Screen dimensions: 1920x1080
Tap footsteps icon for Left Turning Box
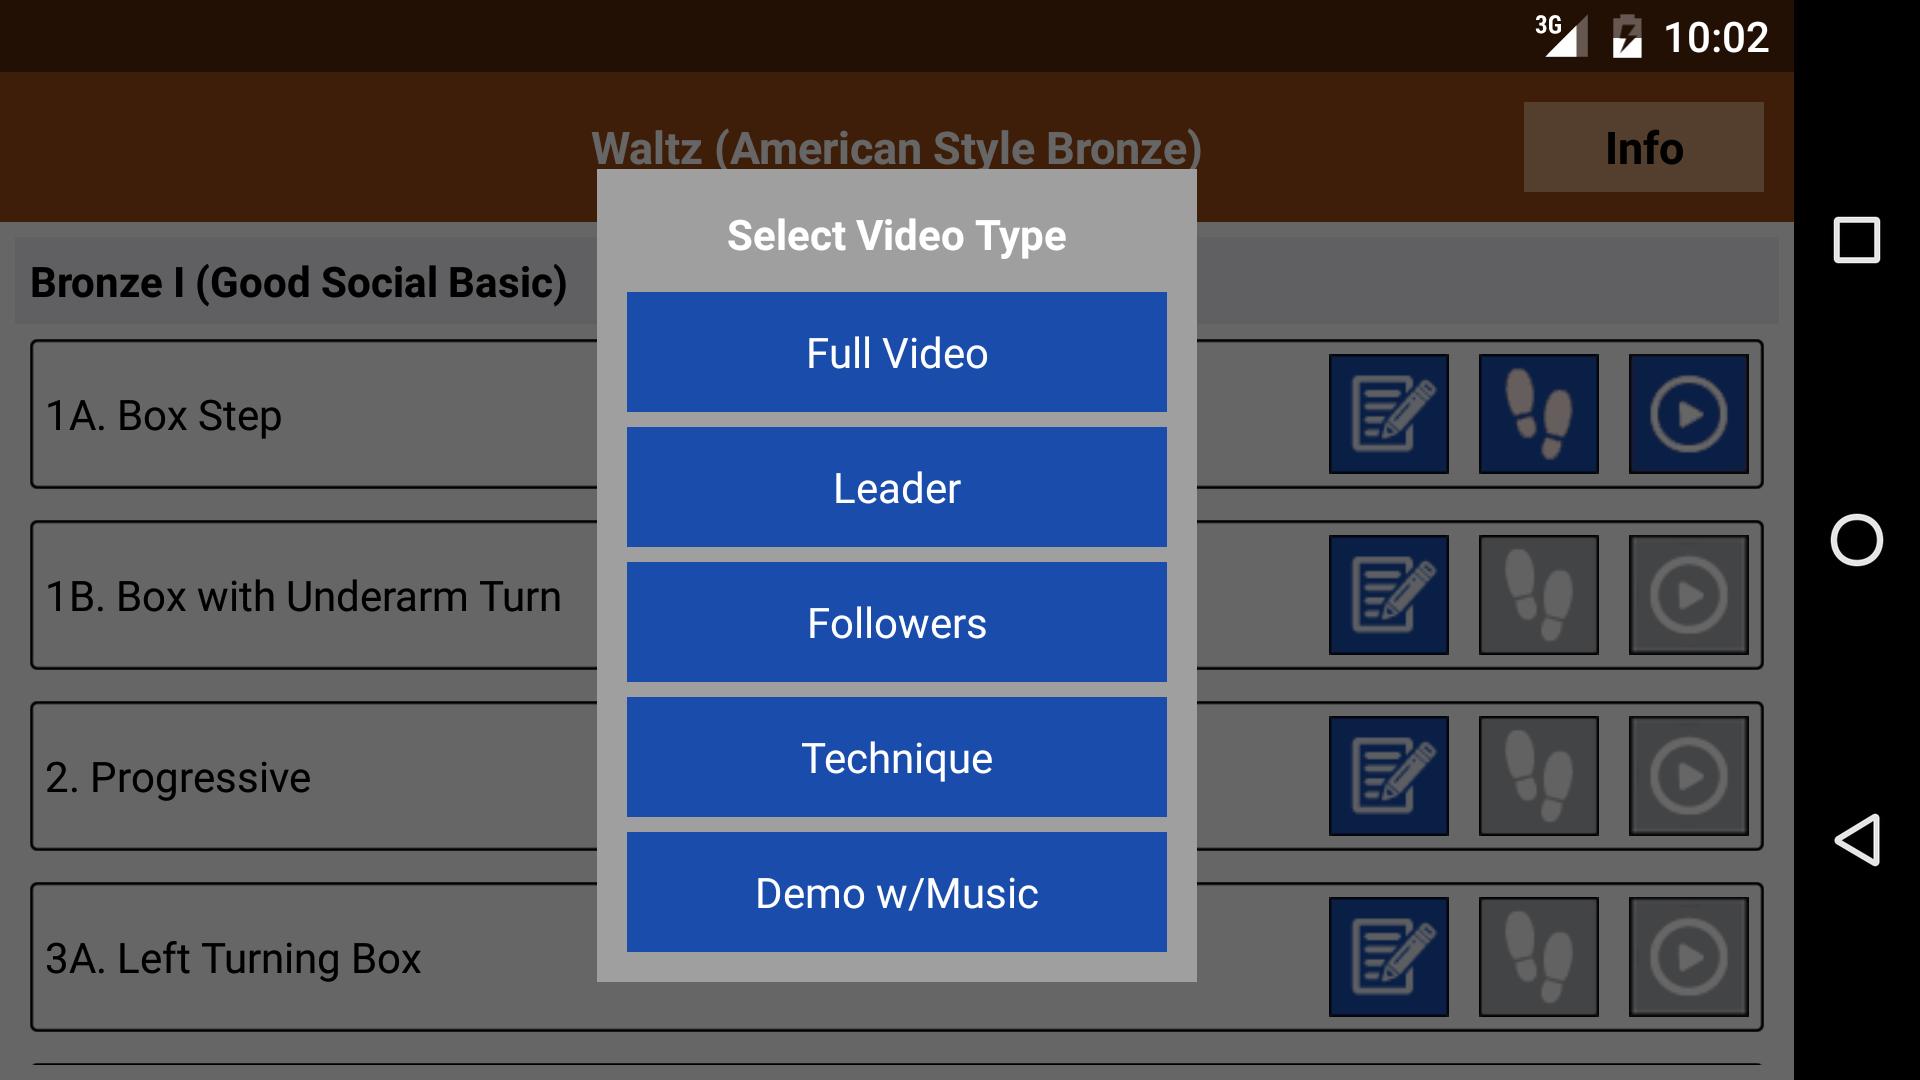pyautogui.click(x=1538, y=957)
